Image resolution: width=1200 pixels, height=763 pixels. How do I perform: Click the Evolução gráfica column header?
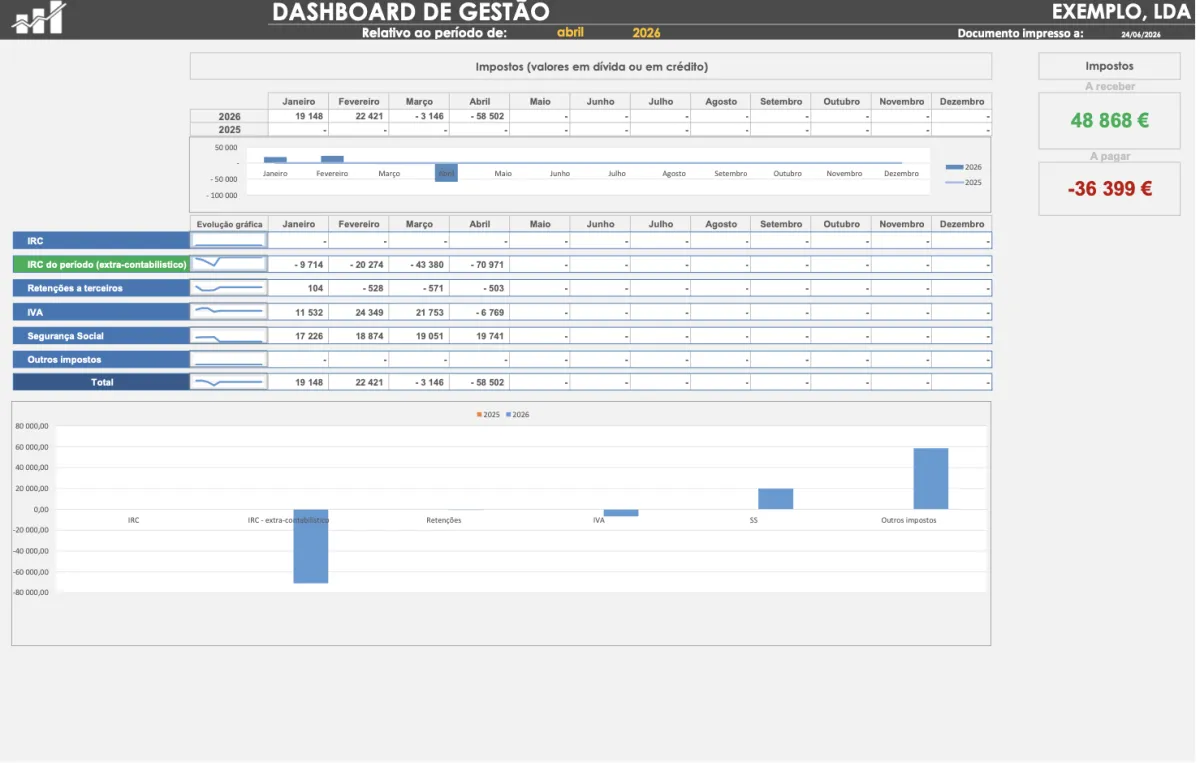(229, 224)
